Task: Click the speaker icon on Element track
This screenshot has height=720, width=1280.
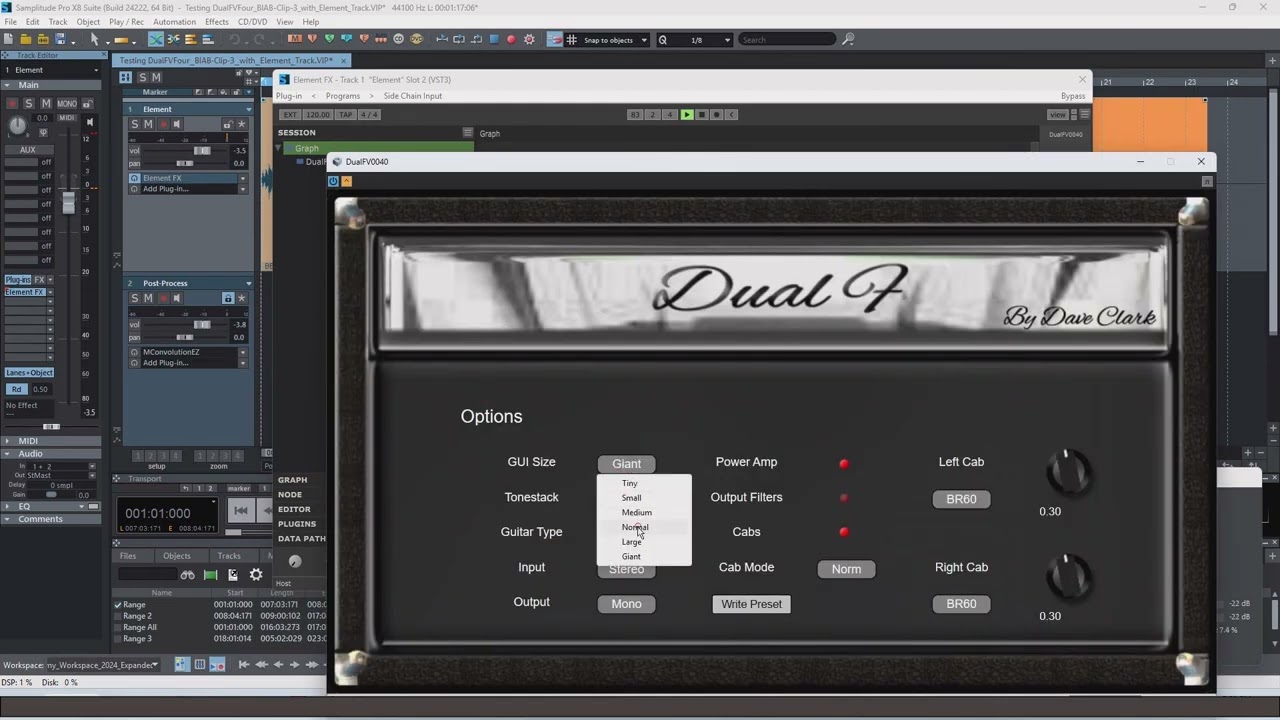Action: point(177,124)
